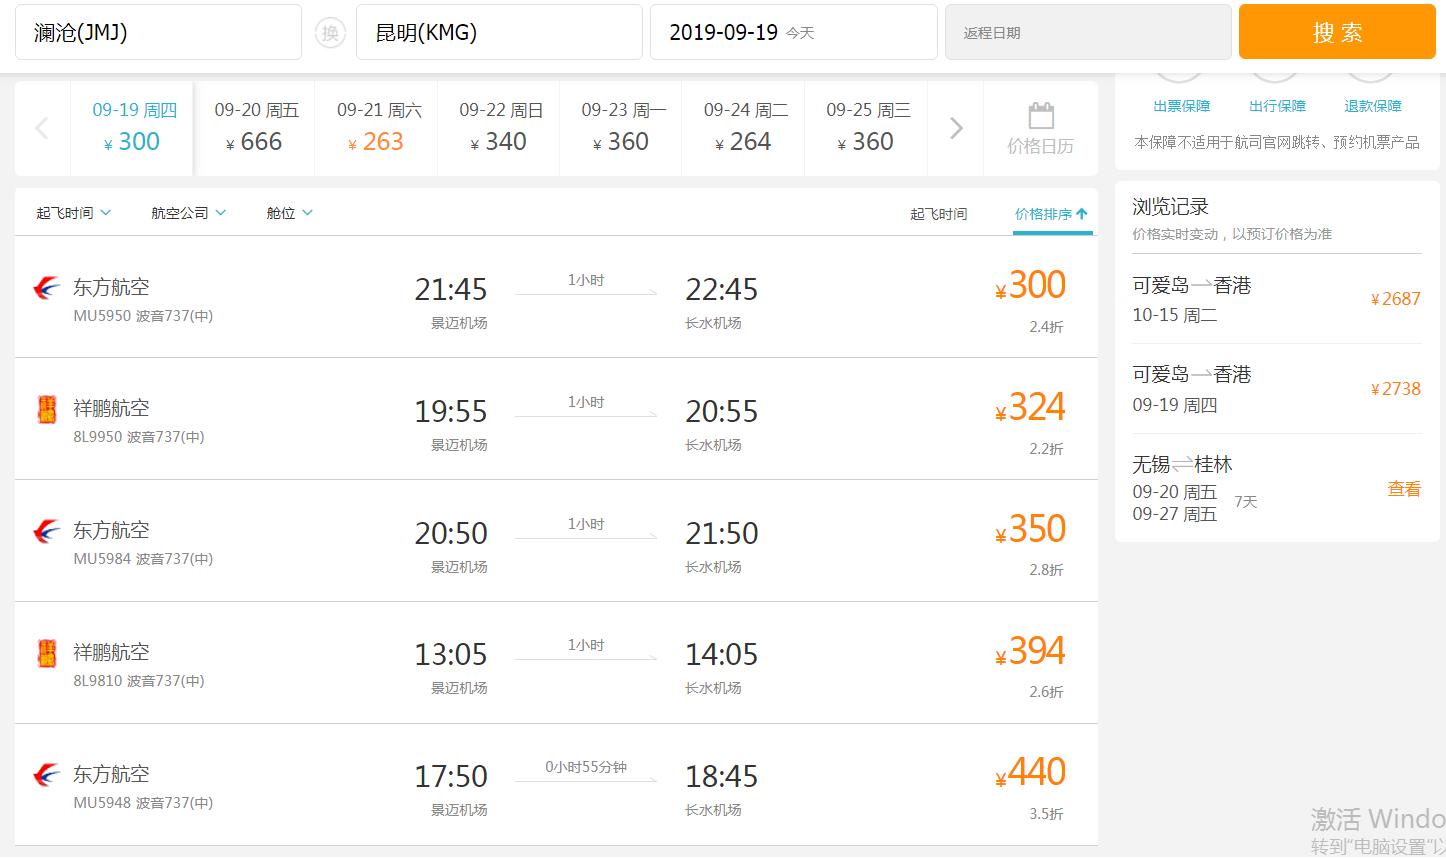Image resolution: width=1446 pixels, height=858 pixels.
Task: Click ¥2738 price in browsing history
Action: tap(1396, 389)
